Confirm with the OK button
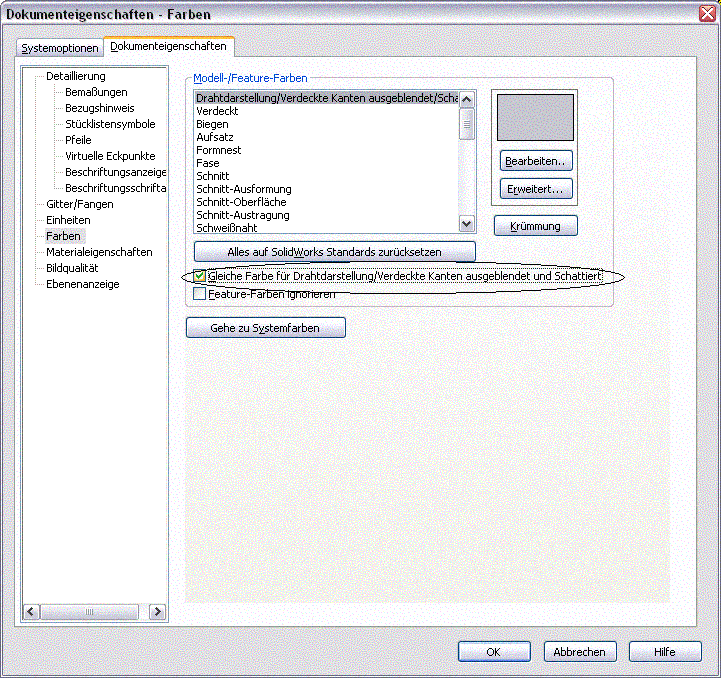Image resolution: width=721 pixels, height=678 pixels. pos(494,652)
